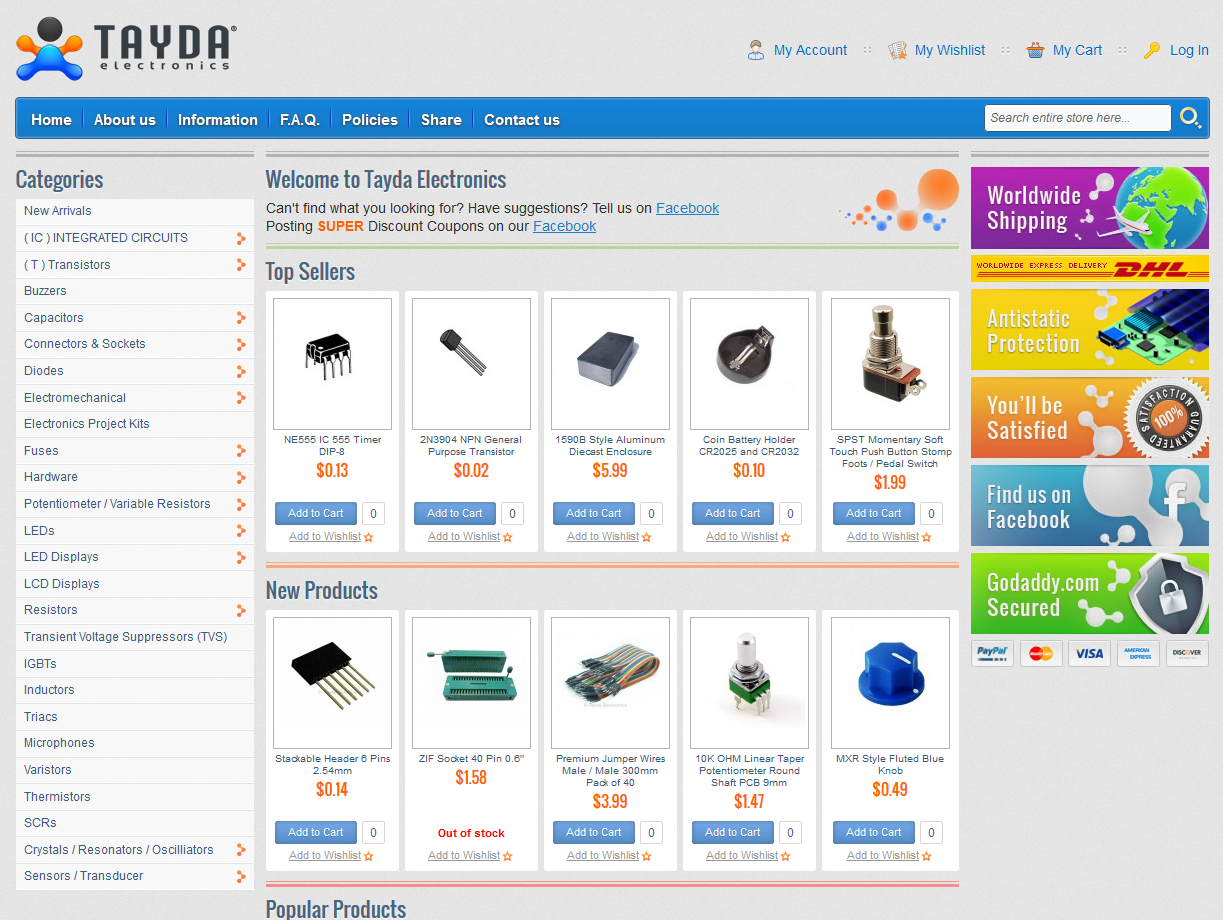
Task: Click the wishlist star for ZIF Socket
Action: point(508,856)
